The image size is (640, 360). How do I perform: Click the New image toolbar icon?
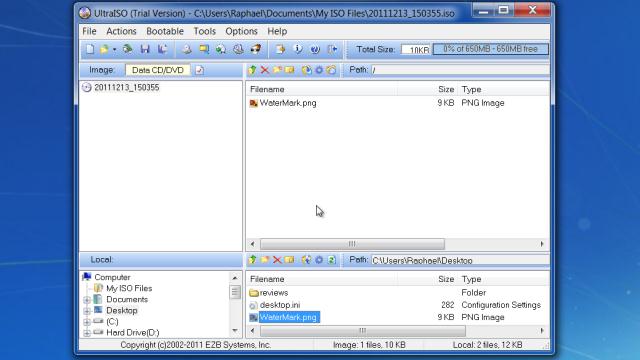(90, 49)
